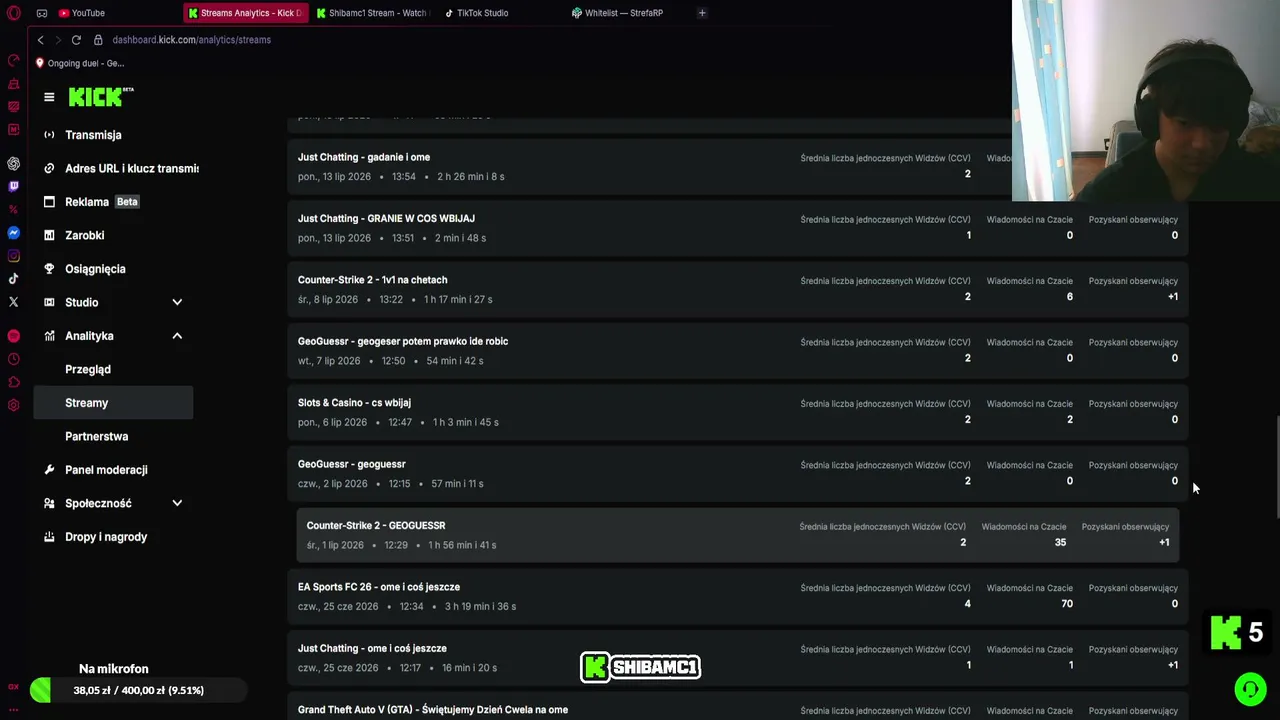Click the '3 h 19 min i 36 s' duration

click(x=481, y=606)
